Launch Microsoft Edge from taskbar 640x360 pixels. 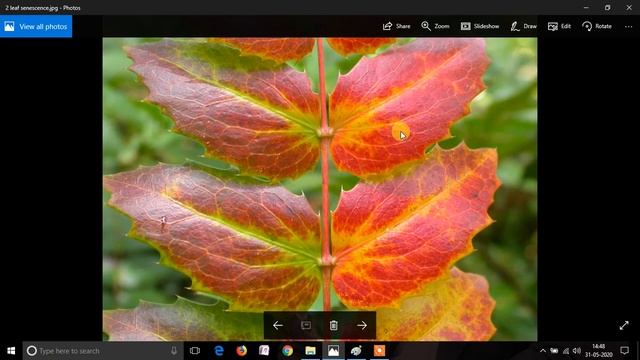pyautogui.click(x=219, y=351)
